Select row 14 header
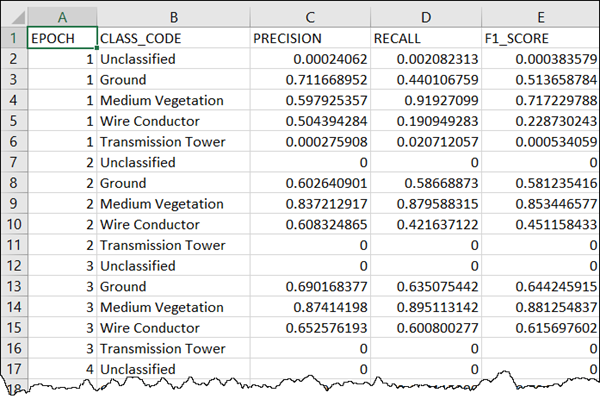Viewport: 600px width, 399px height. click(x=14, y=307)
